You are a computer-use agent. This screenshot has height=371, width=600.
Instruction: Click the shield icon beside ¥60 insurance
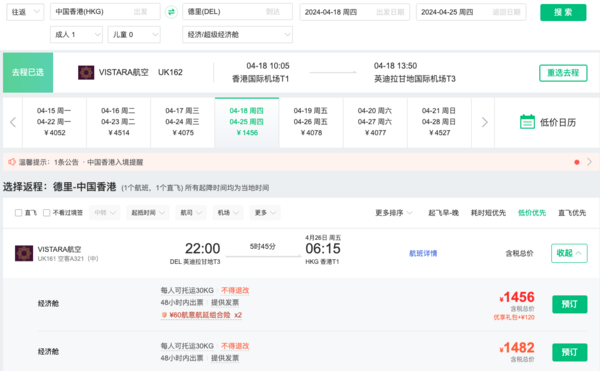pos(164,315)
